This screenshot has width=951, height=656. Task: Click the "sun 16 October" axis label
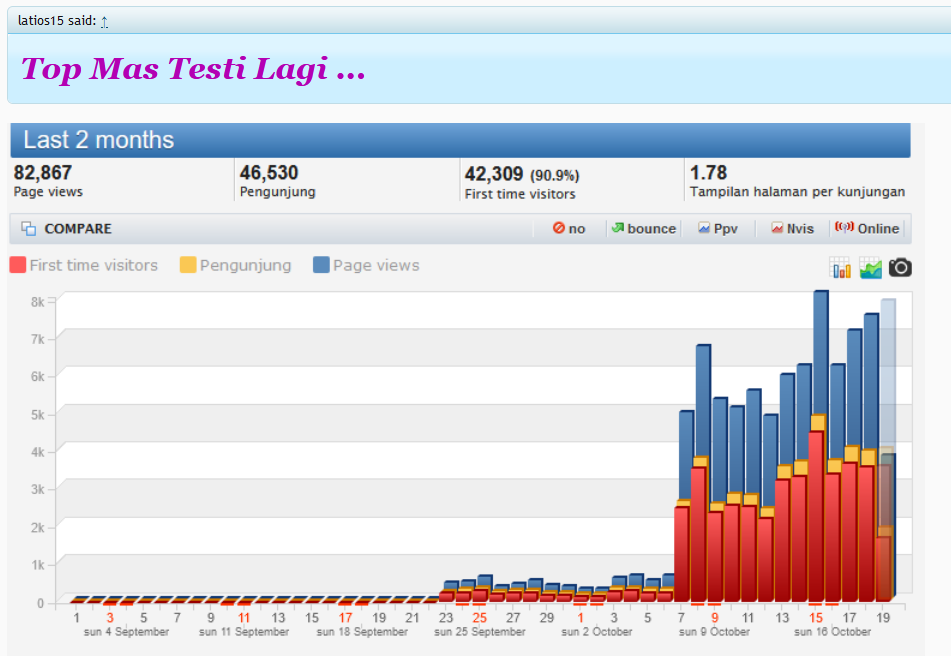point(833,632)
